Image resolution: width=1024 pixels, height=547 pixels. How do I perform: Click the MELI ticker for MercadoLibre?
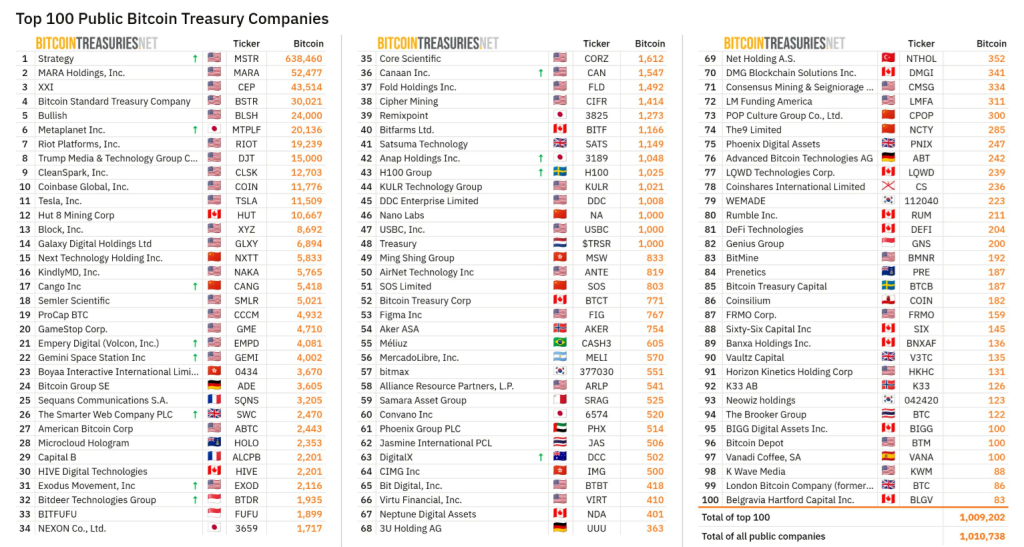(x=596, y=358)
